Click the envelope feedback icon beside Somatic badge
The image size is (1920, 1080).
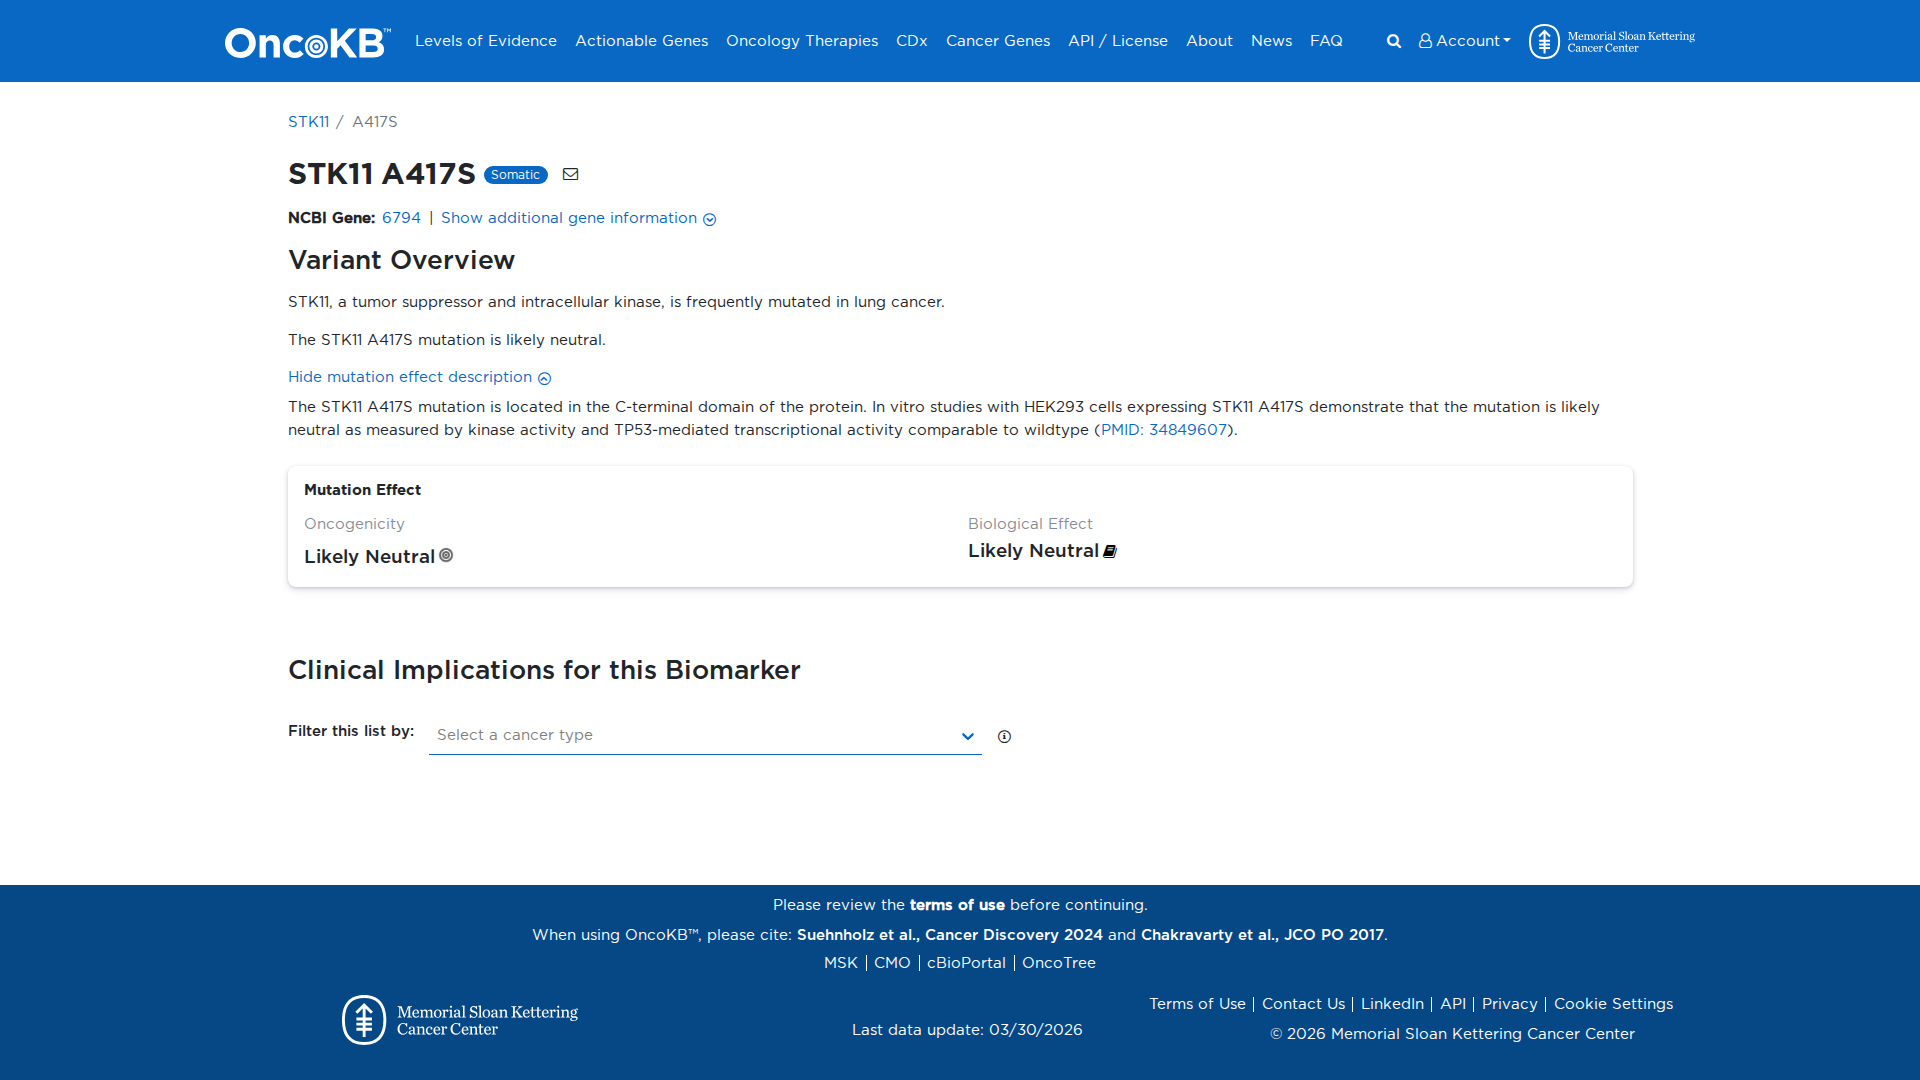(x=571, y=174)
